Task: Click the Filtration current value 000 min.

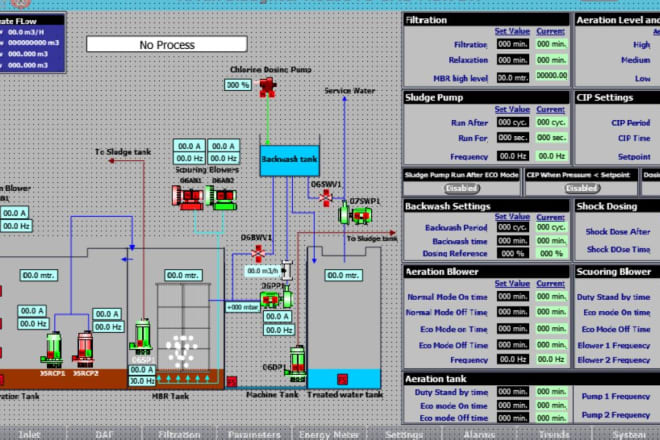Action: (552, 44)
